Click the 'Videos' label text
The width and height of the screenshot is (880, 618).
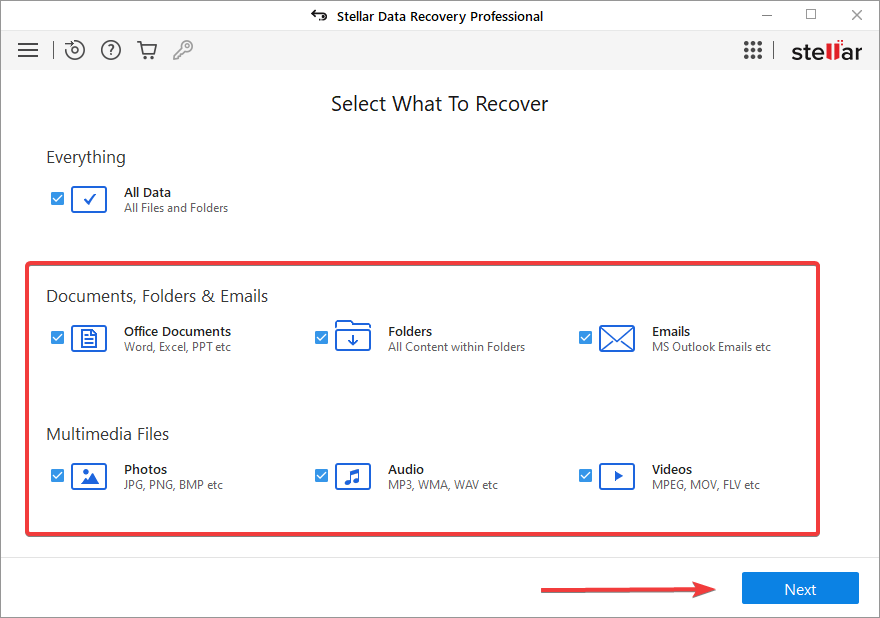pos(672,469)
